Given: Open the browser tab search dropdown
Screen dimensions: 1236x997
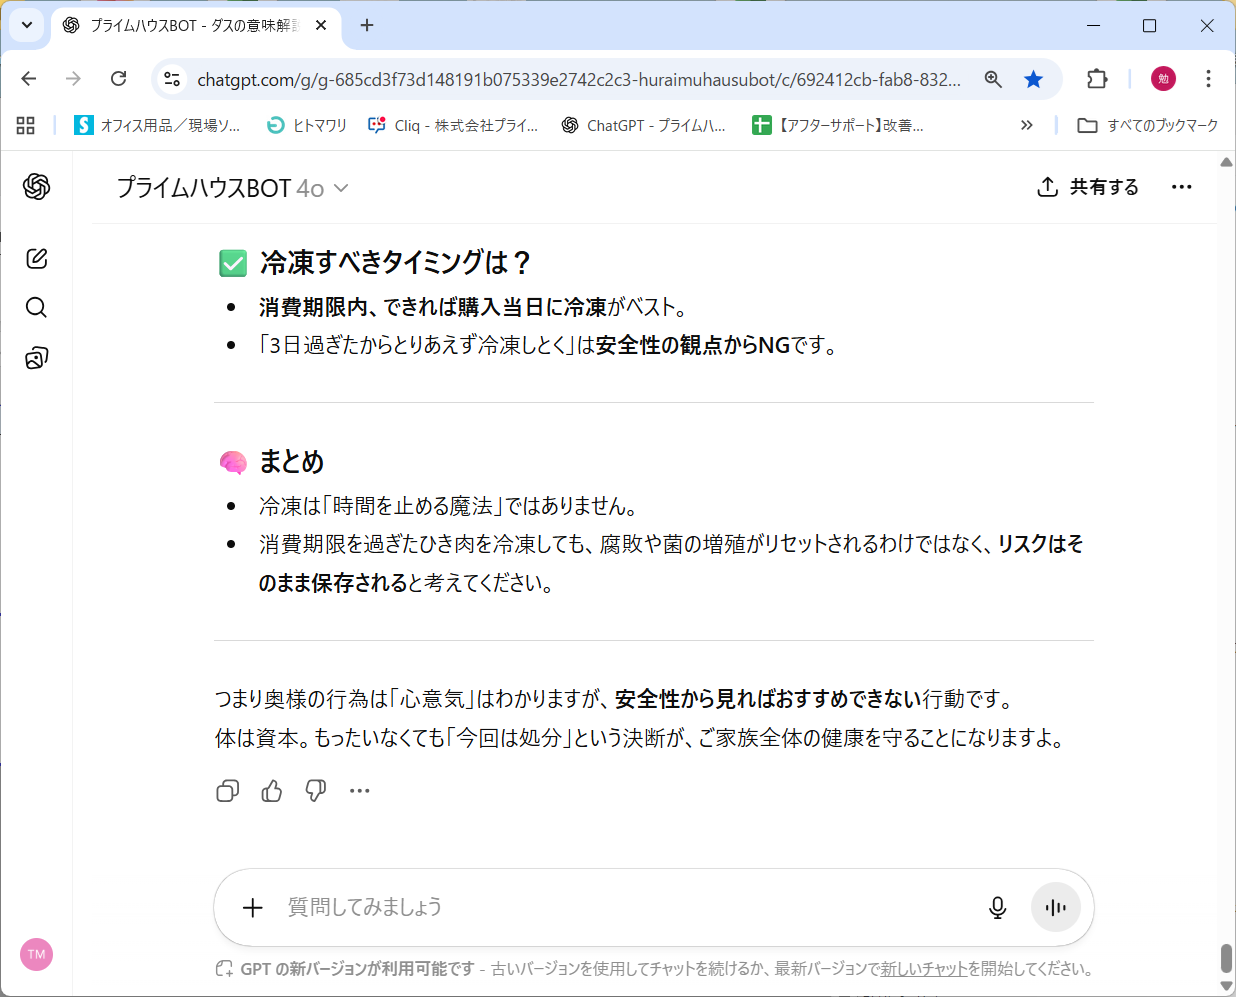Looking at the screenshot, I should coord(26,25).
